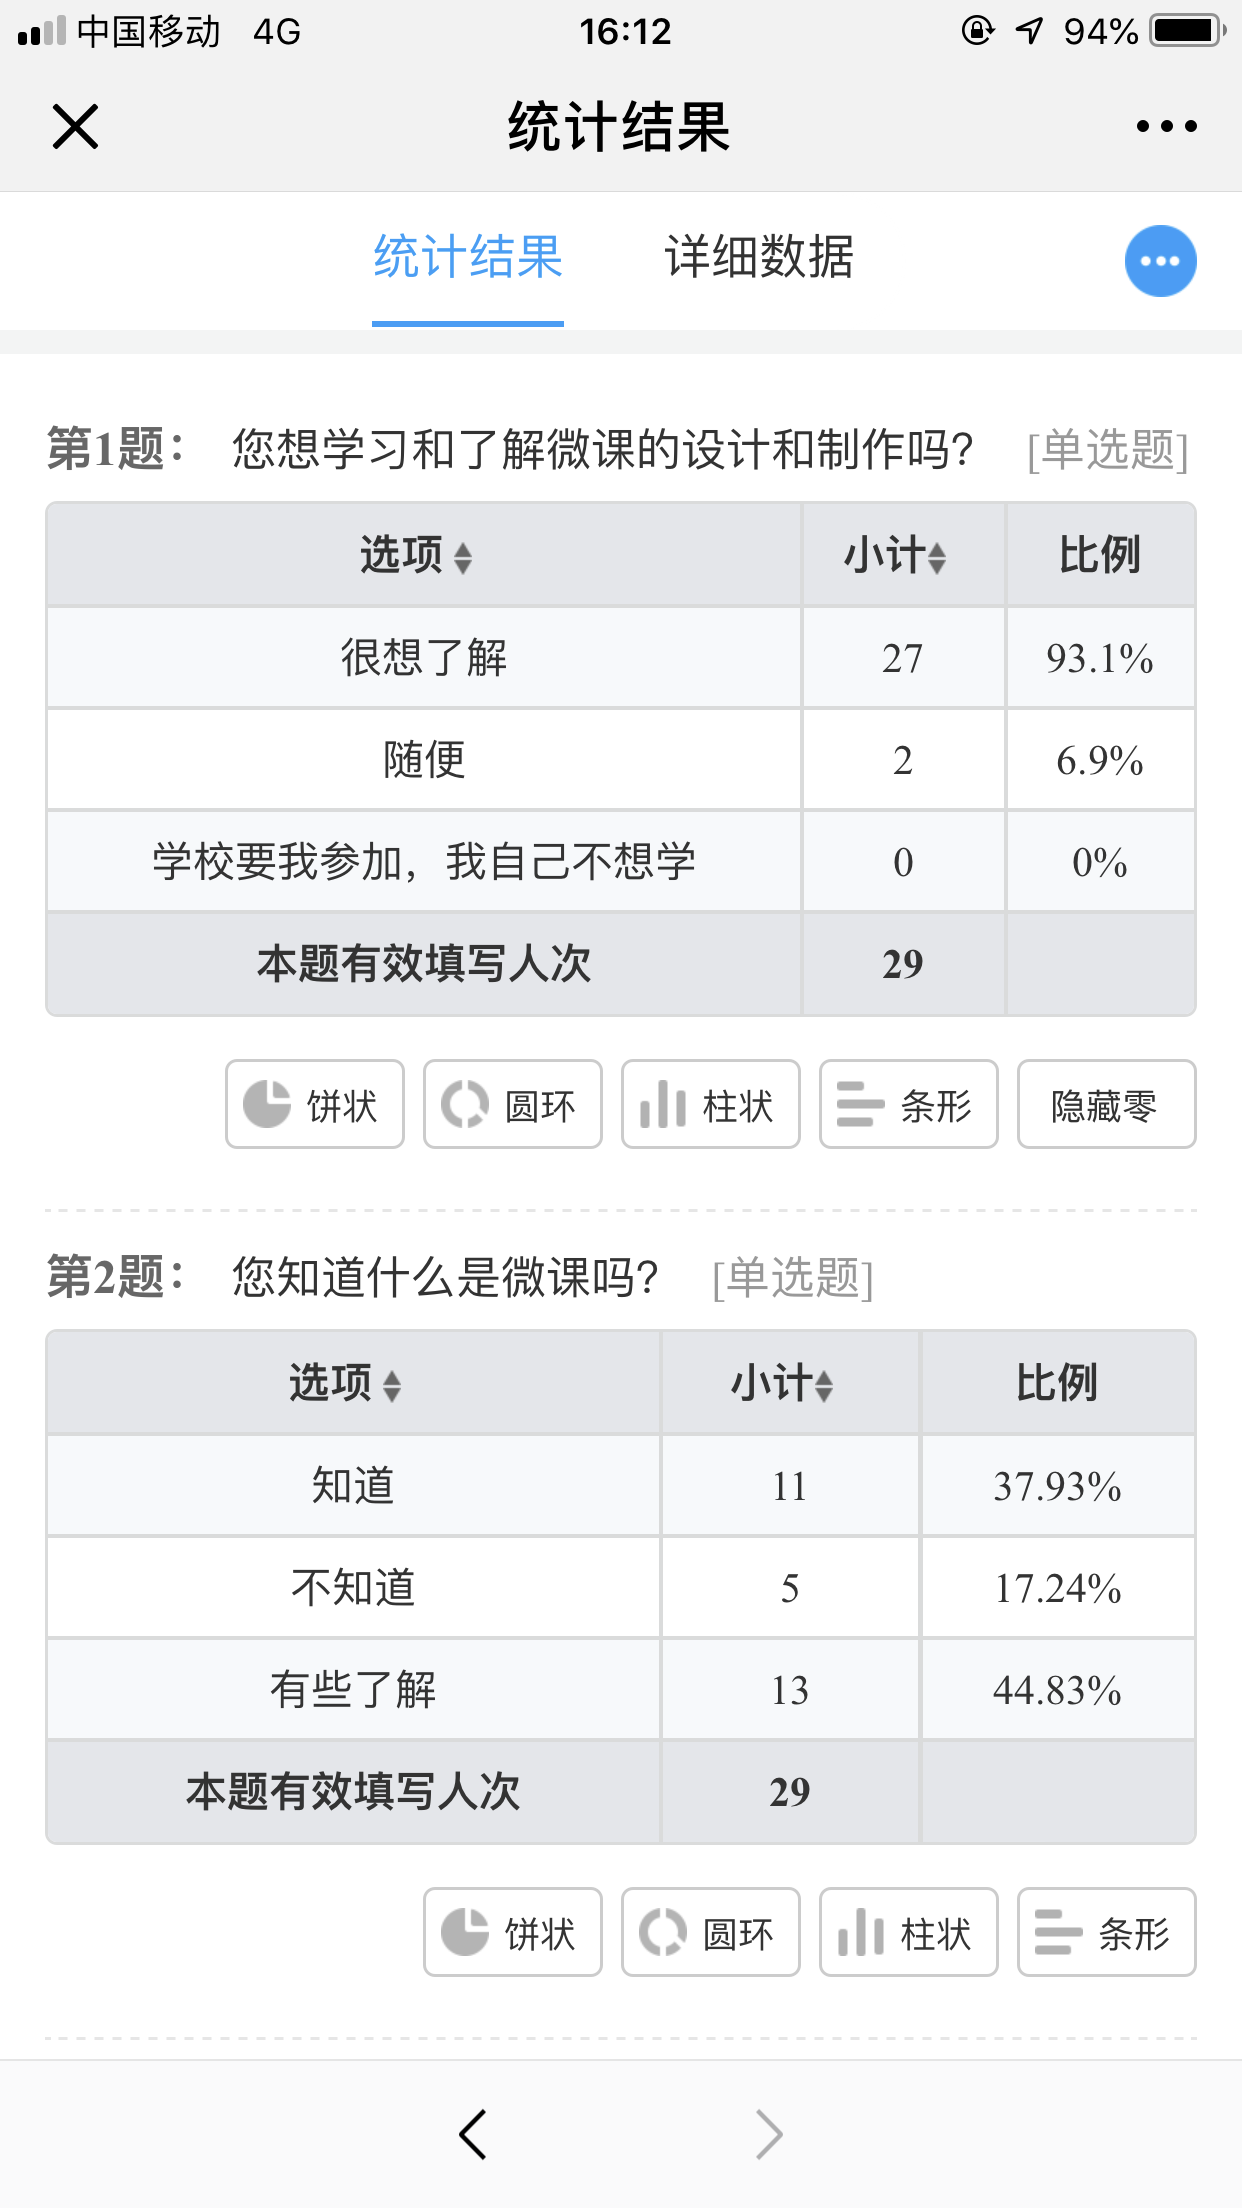Viewport: 1242px width, 2208px height.
Task: Show question 2 as column chart (柱状)
Action: click(x=909, y=1932)
